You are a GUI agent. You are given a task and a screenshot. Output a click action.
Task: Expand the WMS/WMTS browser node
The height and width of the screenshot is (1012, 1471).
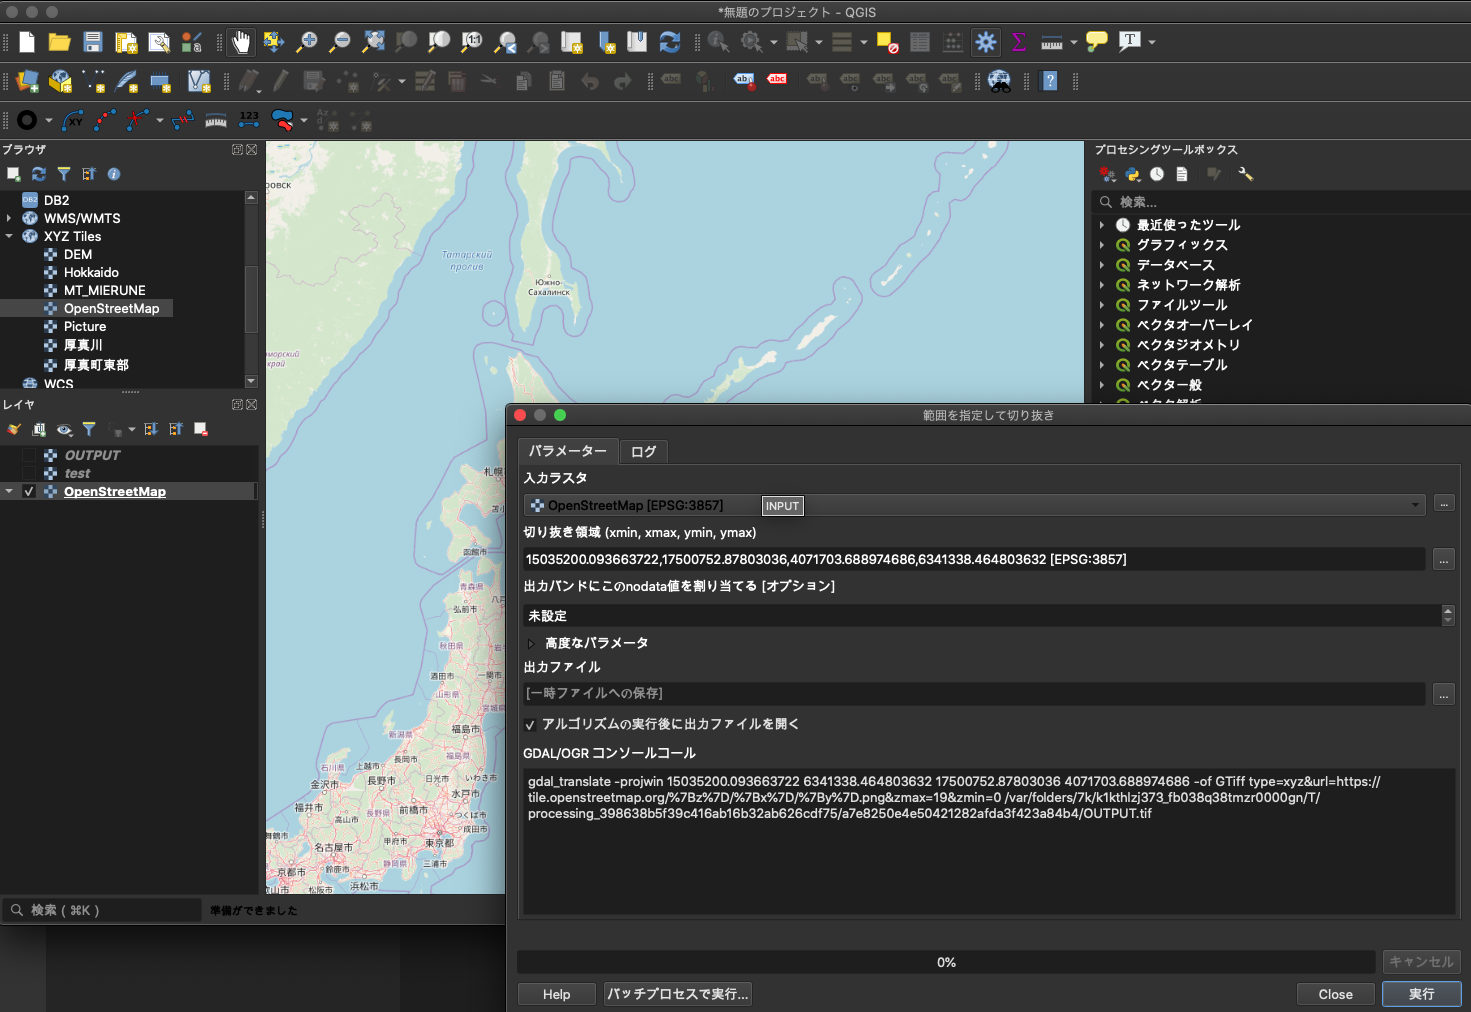point(9,218)
